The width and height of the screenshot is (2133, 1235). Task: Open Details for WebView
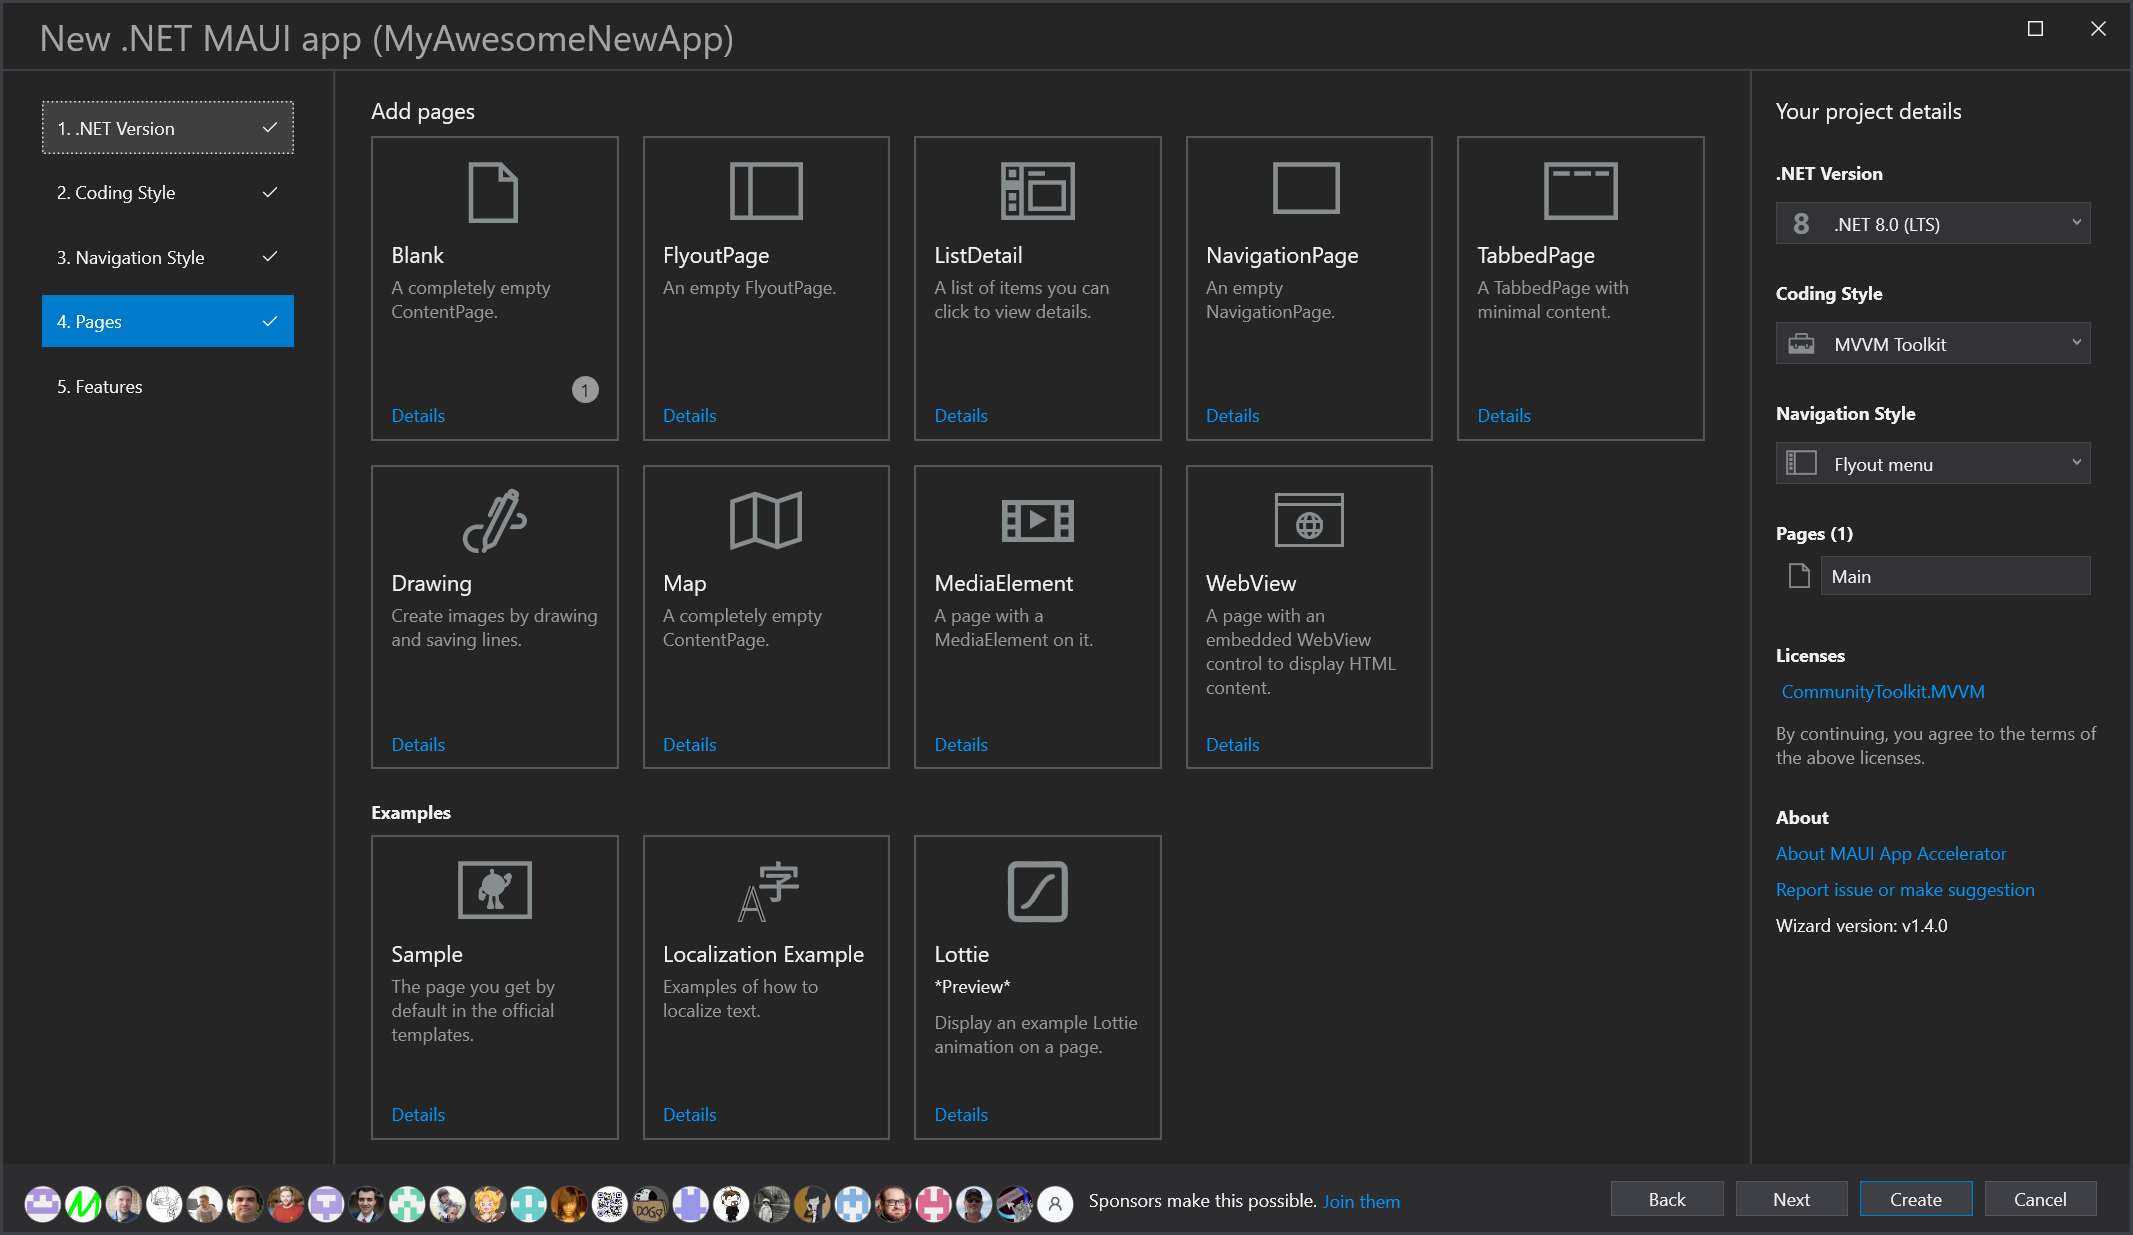point(1232,745)
